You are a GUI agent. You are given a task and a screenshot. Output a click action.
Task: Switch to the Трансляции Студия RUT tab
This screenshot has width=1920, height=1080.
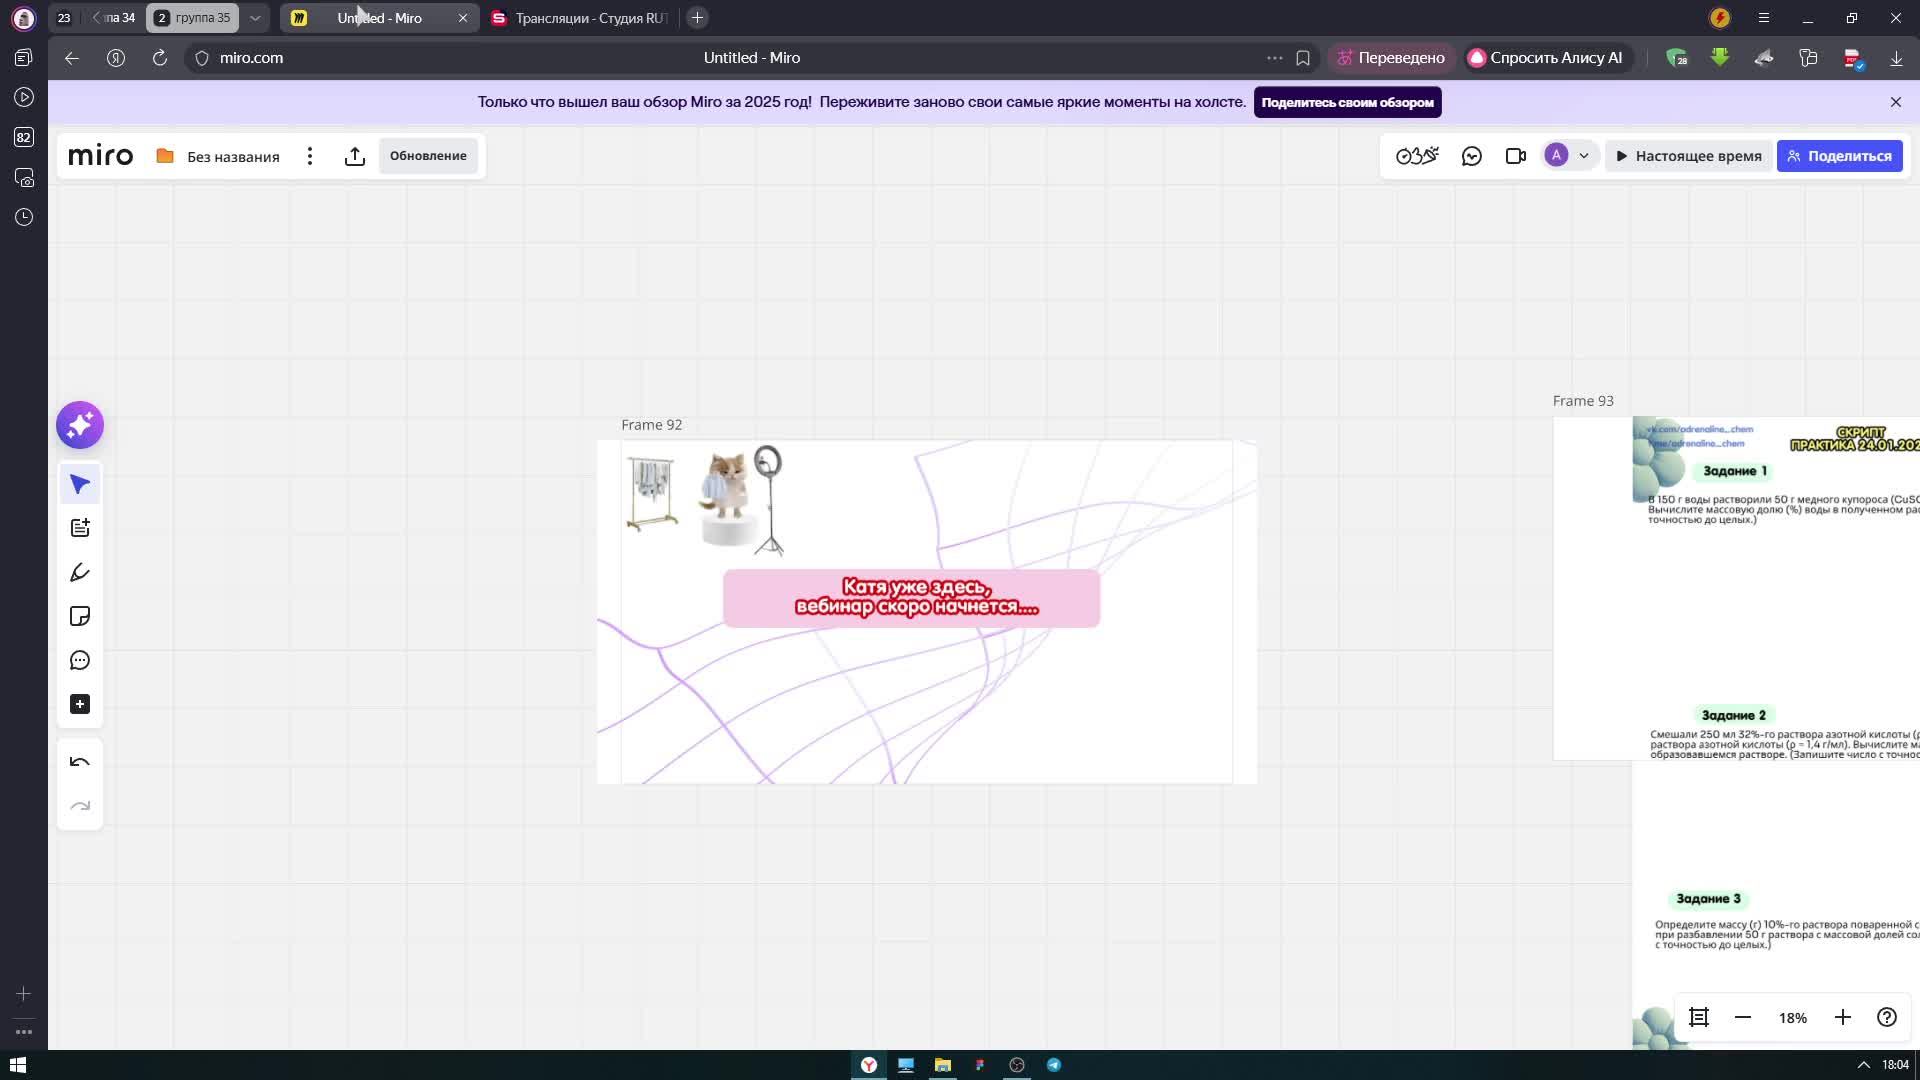tap(580, 18)
